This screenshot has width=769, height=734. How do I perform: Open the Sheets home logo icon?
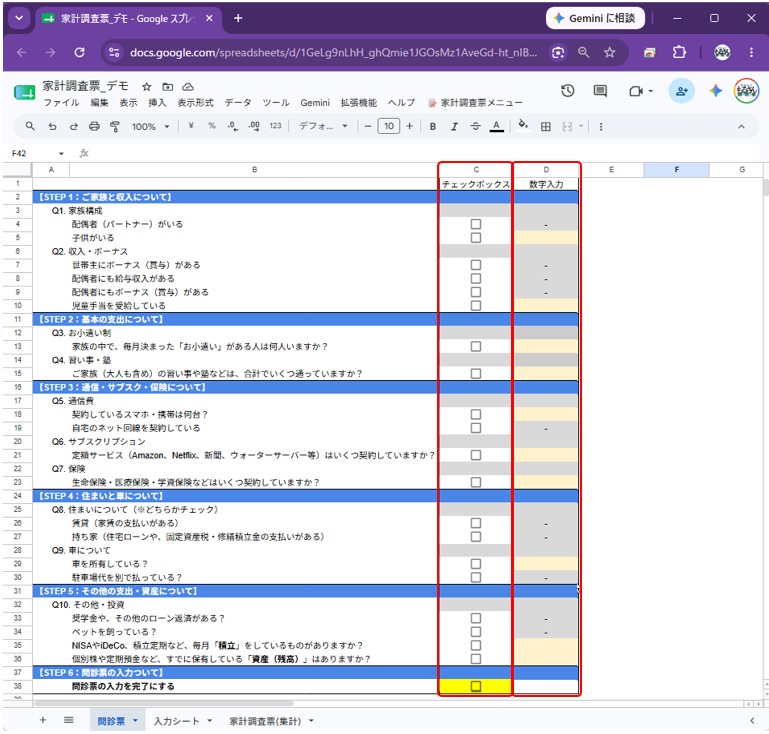(x=24, y=92)
